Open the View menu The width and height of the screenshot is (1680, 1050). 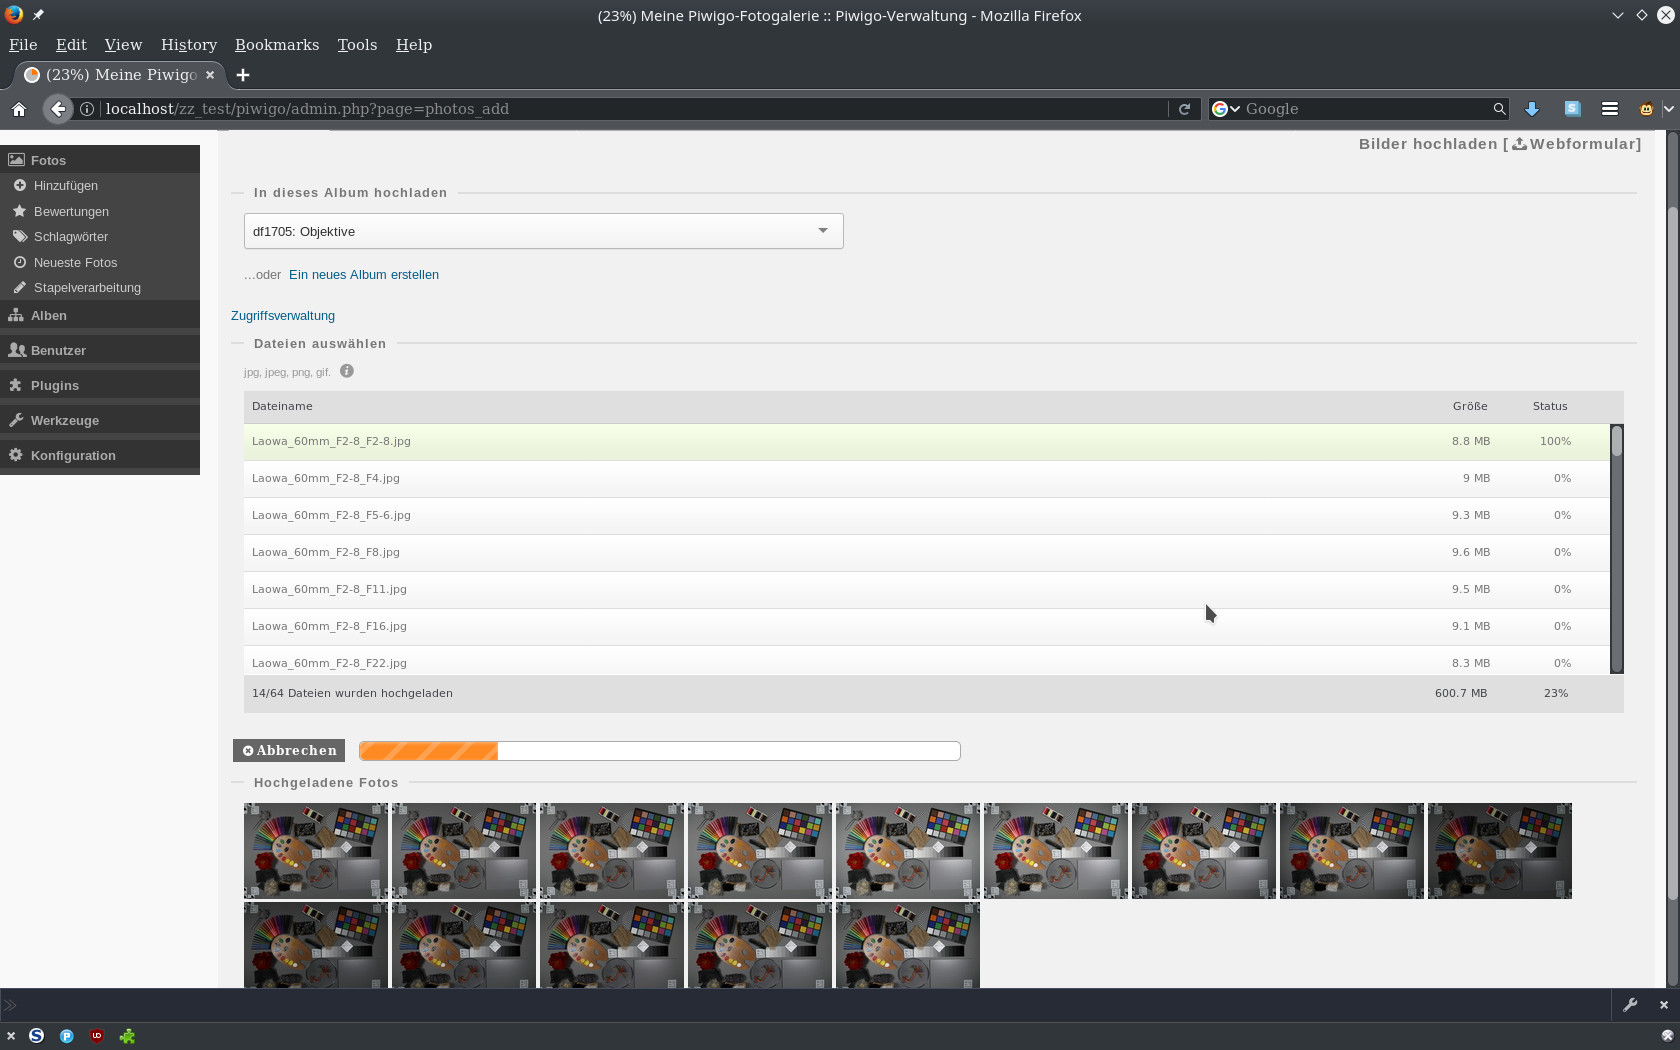123,45
